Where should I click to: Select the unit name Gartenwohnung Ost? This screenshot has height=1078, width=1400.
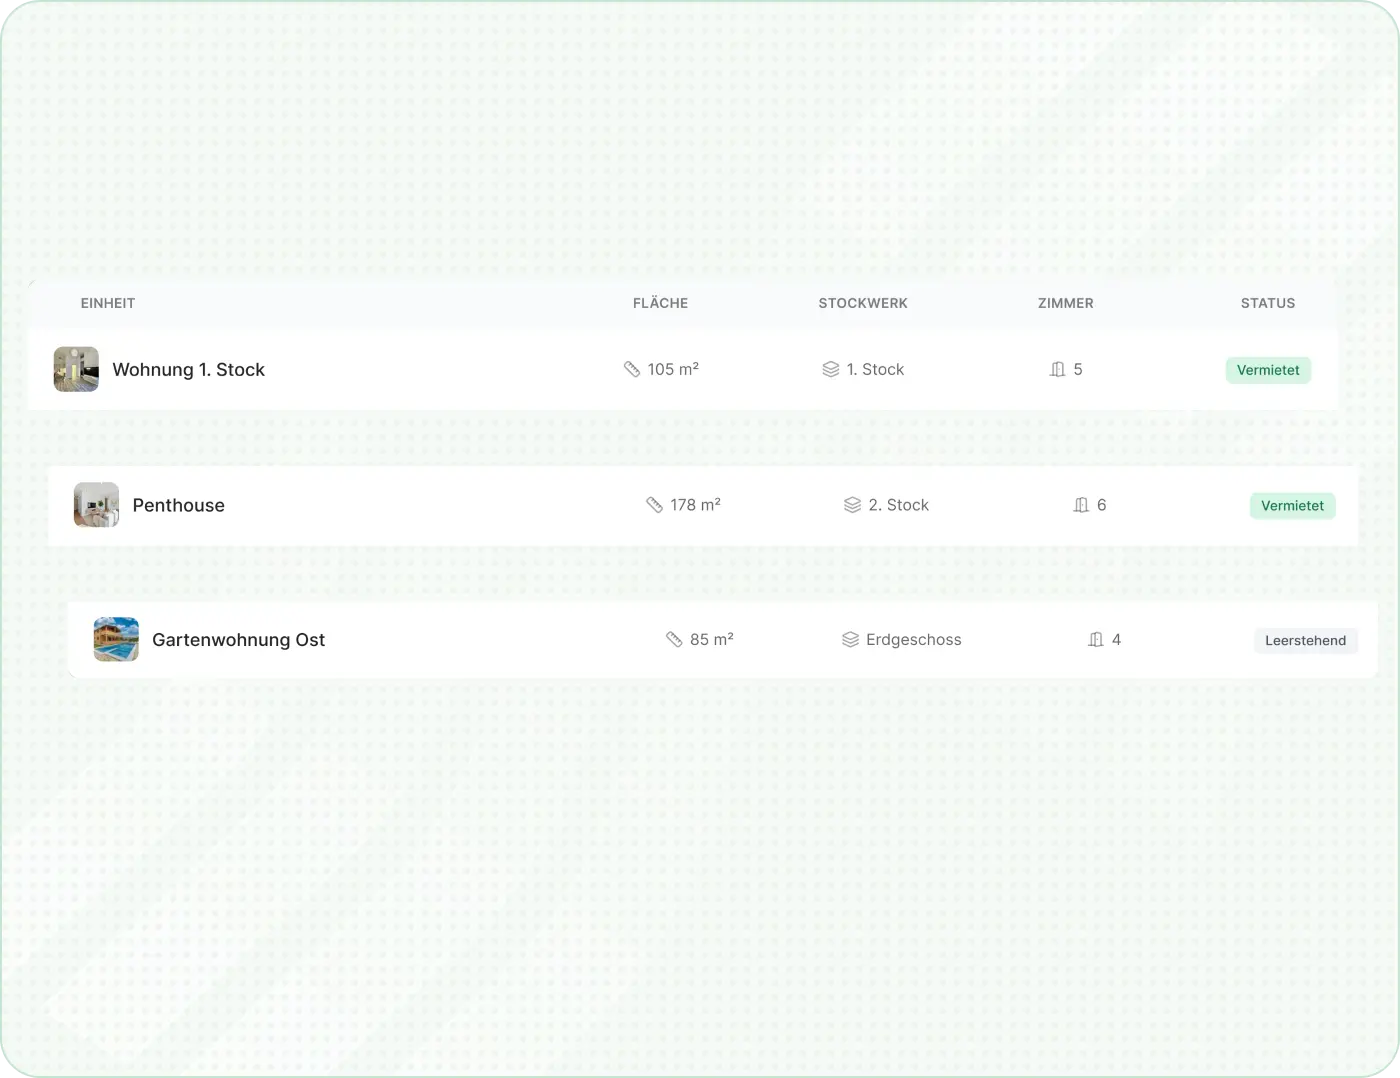click(239, 640)
